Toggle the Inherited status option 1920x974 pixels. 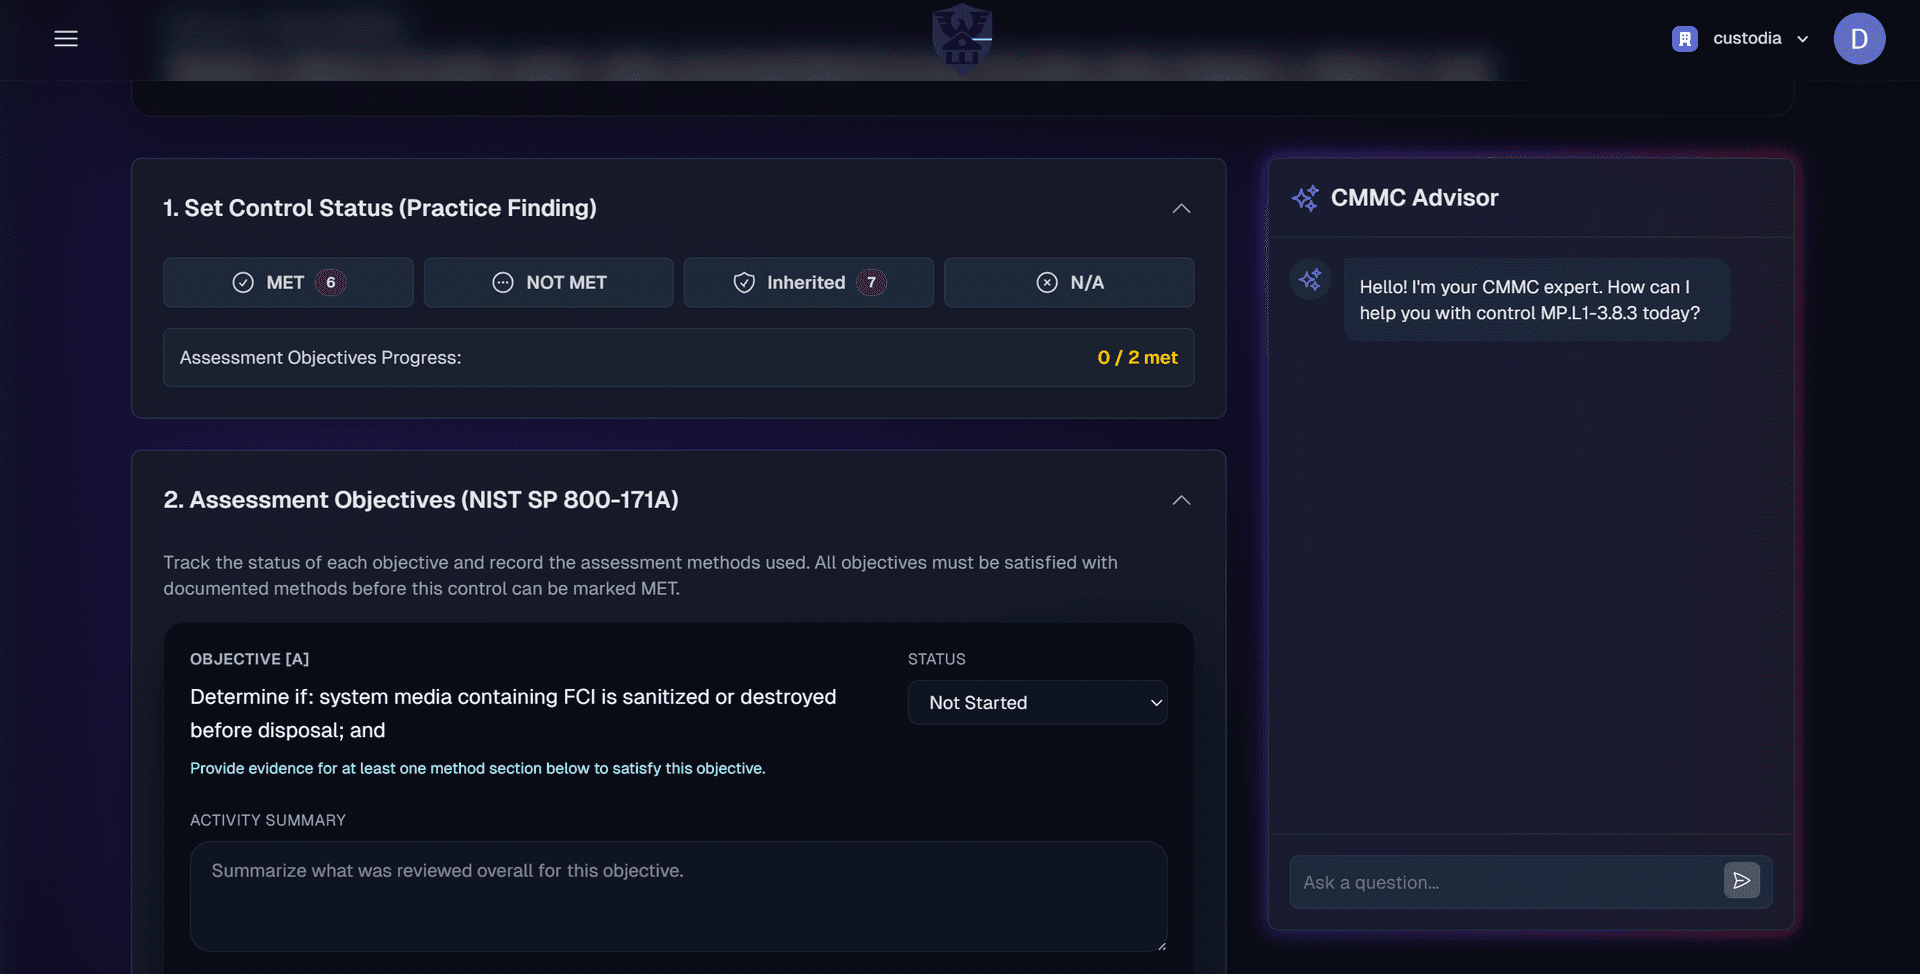pyautogui.click(x=808, y=282)
